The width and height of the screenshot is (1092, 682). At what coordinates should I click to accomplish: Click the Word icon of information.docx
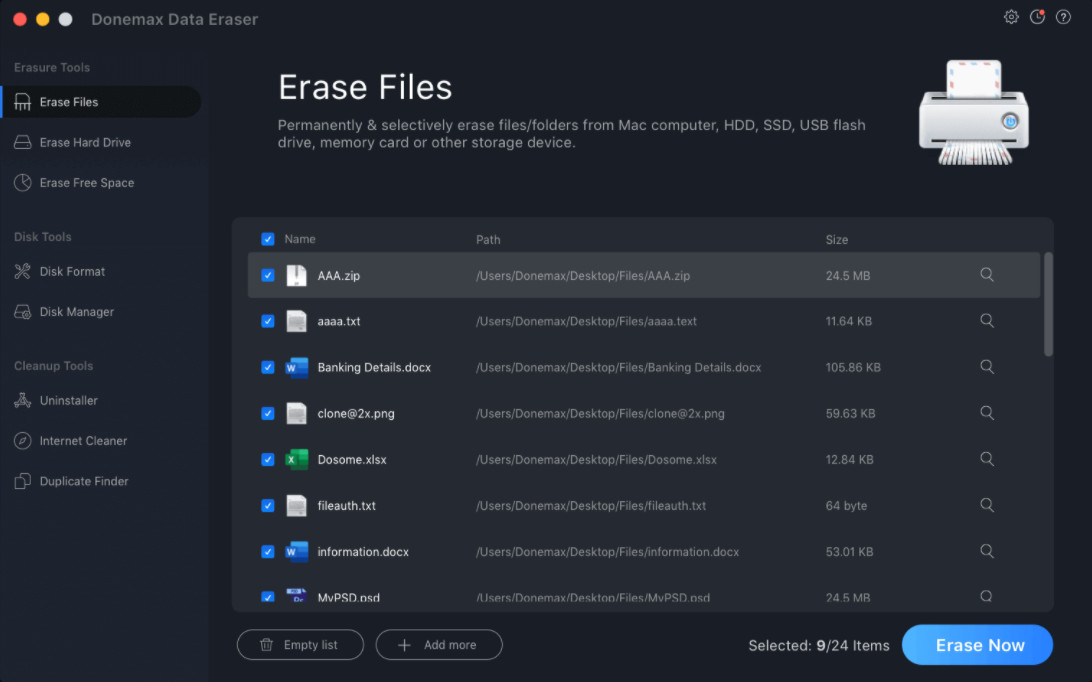[x=297, y=551]
